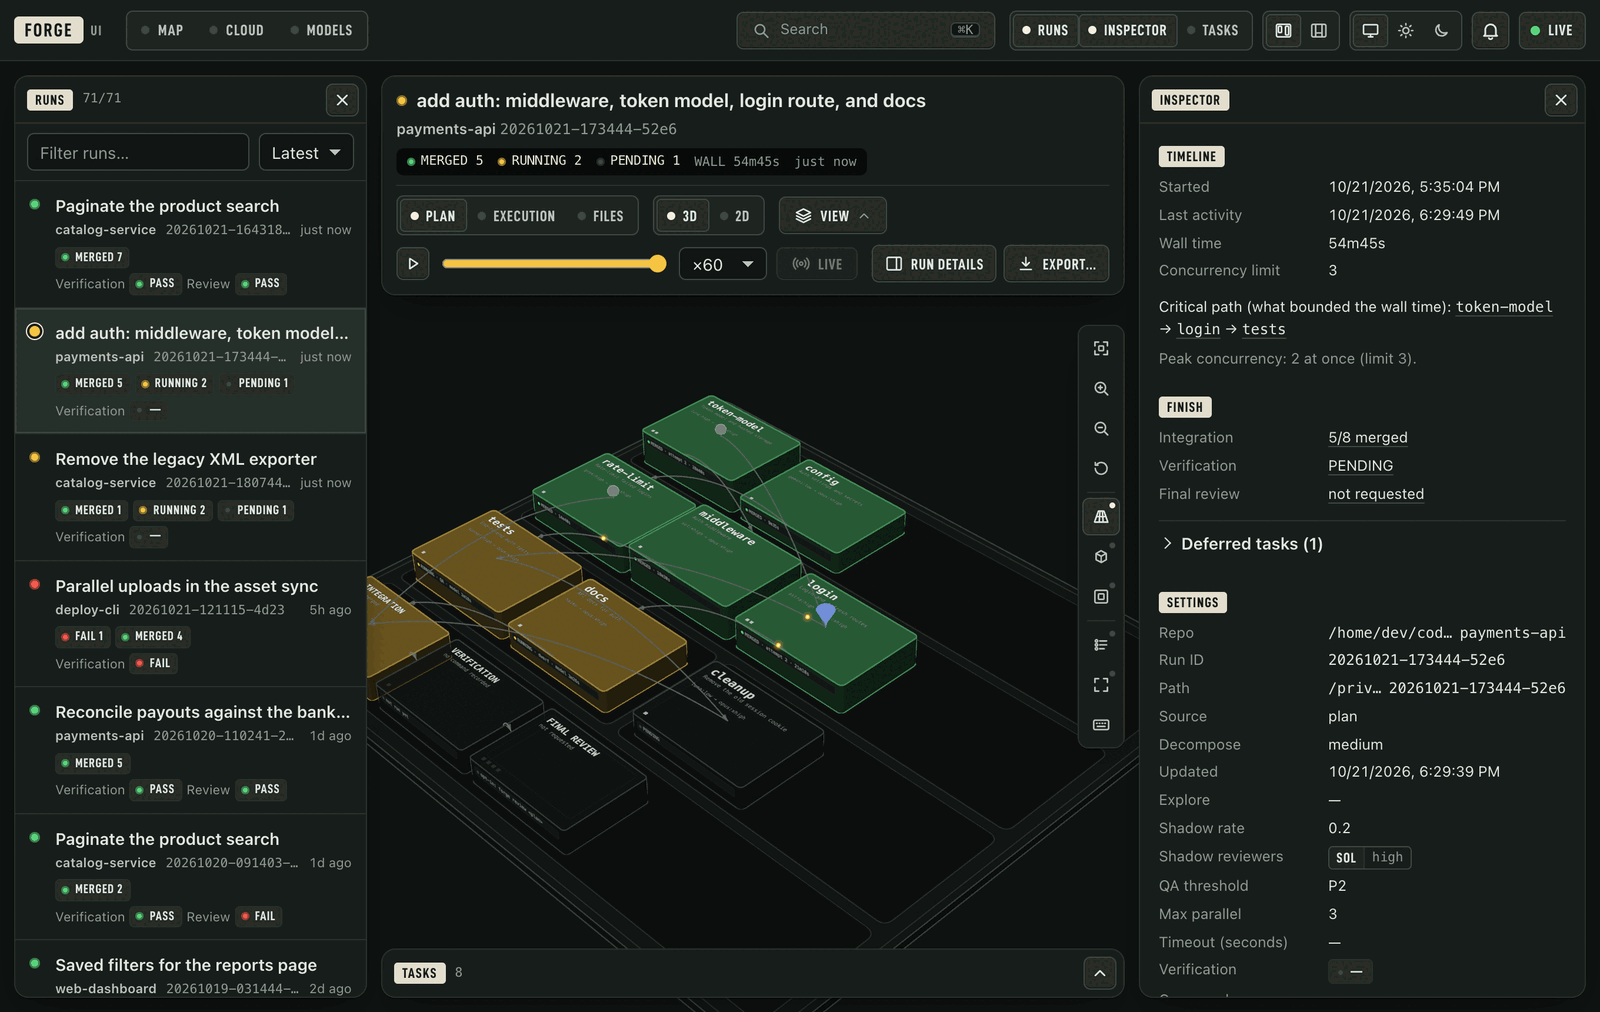This screenshot has width=1600, height=1012.
Task: Go to the MAP nav item
Action: (162, 31)
